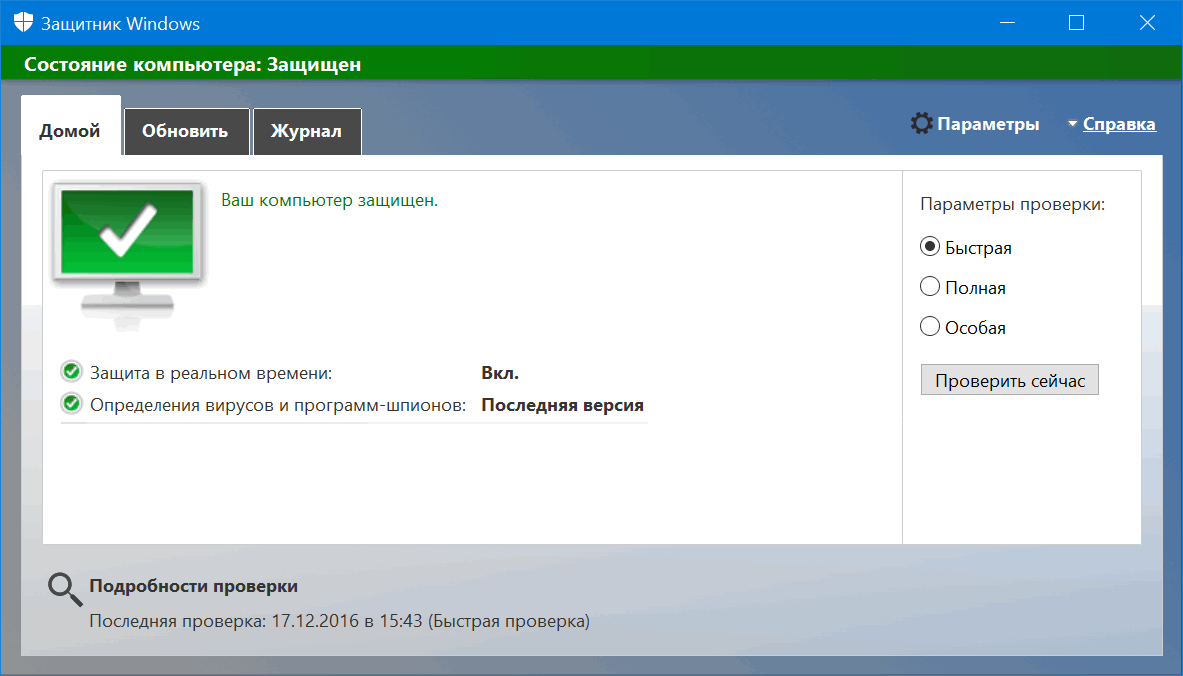Click the green computer status bar
Image resolution: width=1183 pixels, height=676 pixels.
tap(590, 64)
